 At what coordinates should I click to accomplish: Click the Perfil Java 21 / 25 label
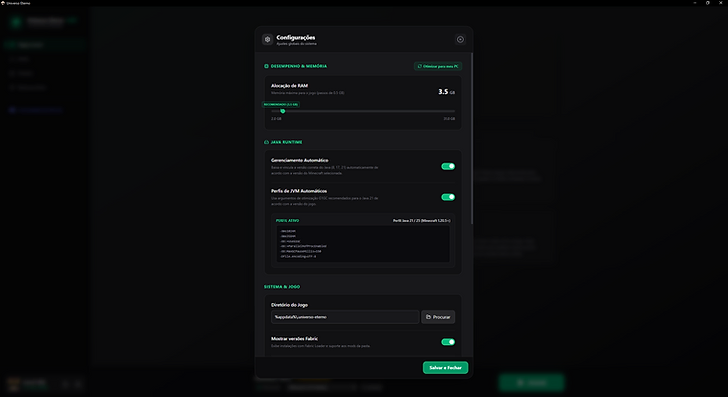pyautogui.click(x=422, y=221)
